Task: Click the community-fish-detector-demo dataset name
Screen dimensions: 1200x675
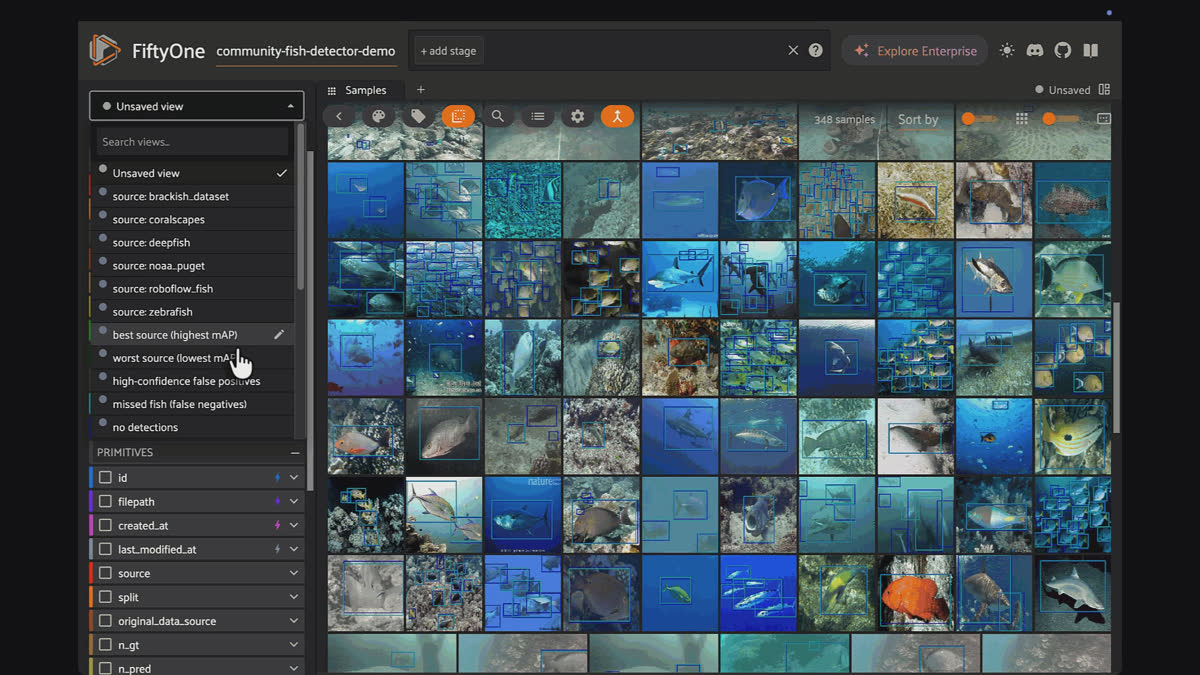Action: coord(306,51)
